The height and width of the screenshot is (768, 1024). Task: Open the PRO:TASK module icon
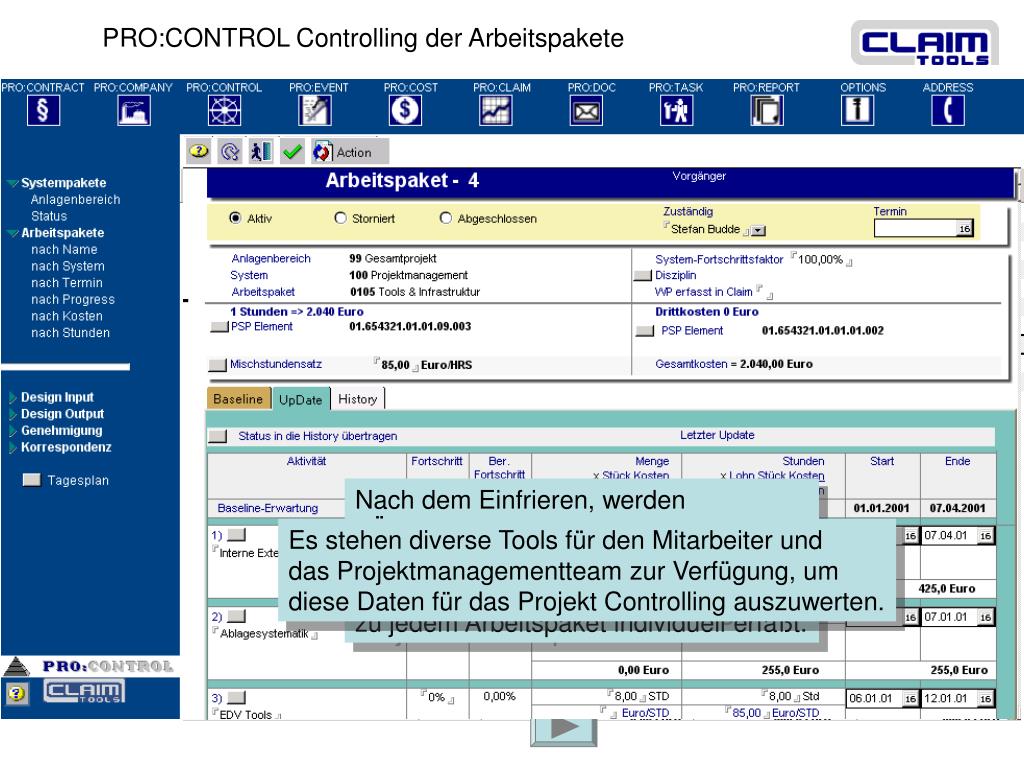tap(676, 110)
